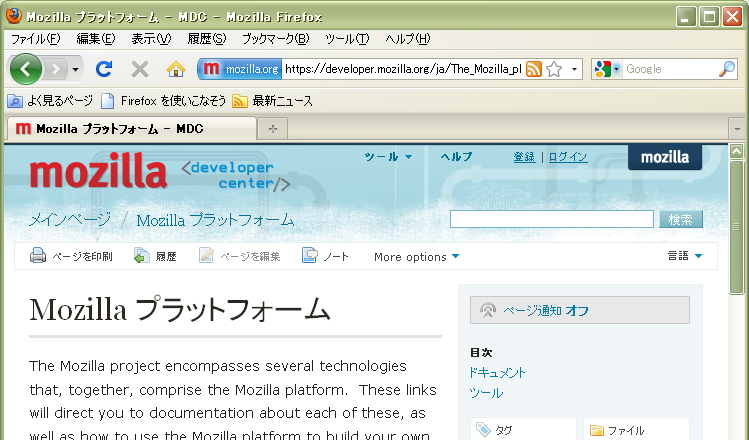Viewport: 749px width, 440px height.
Task: Open the ヘルプ(H) menu
Action: click(407, 39)
